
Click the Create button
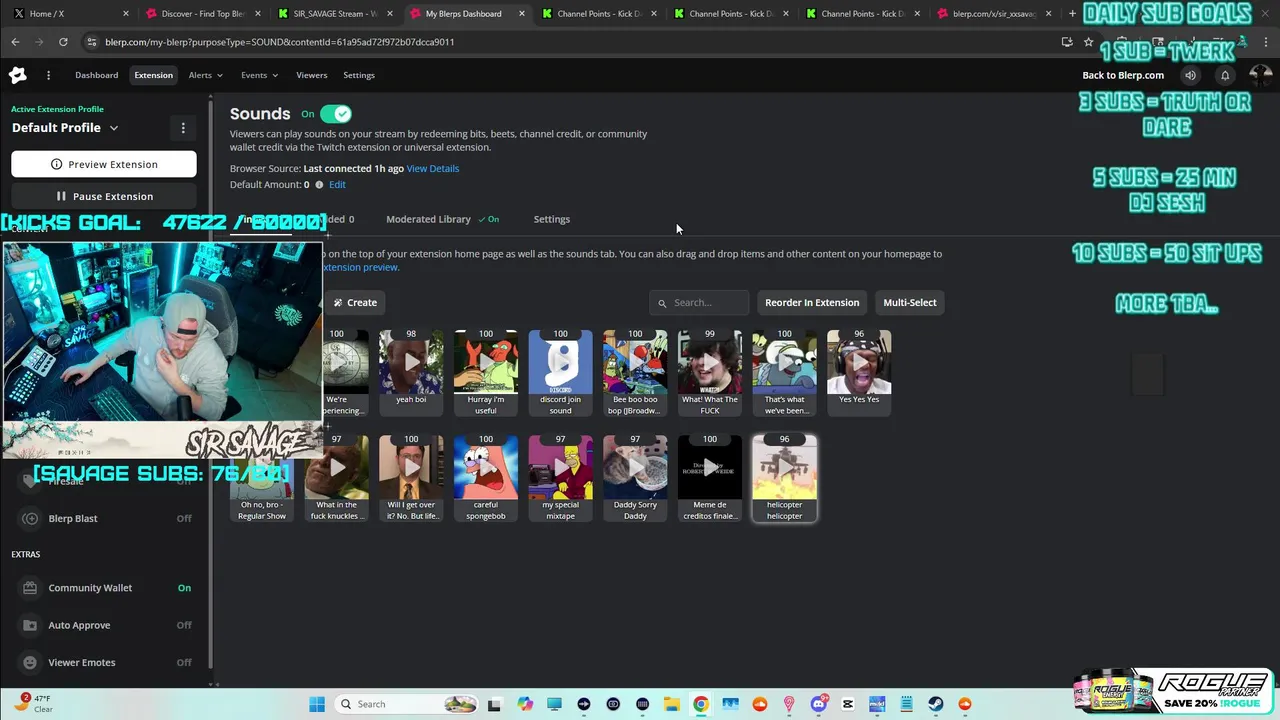pyautogui.click(x=355, y=302)
